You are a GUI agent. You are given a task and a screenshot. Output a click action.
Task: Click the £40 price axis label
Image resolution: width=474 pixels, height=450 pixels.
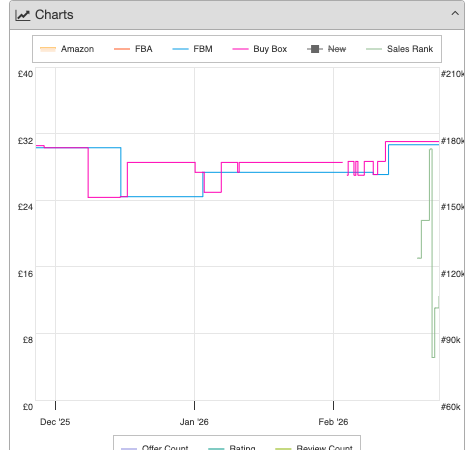click(x=25, y=74)
